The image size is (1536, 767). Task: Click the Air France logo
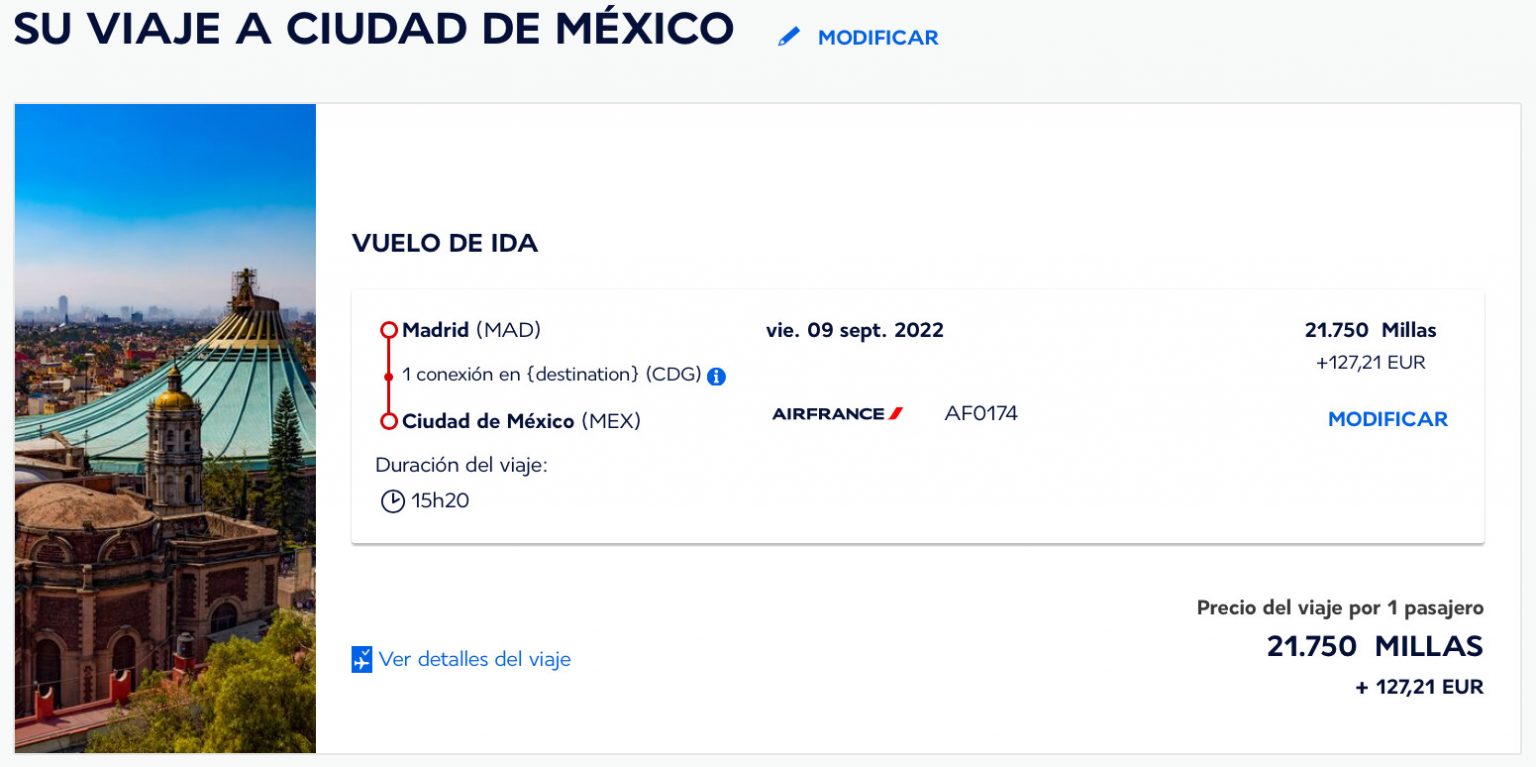(x=838, y=414)
